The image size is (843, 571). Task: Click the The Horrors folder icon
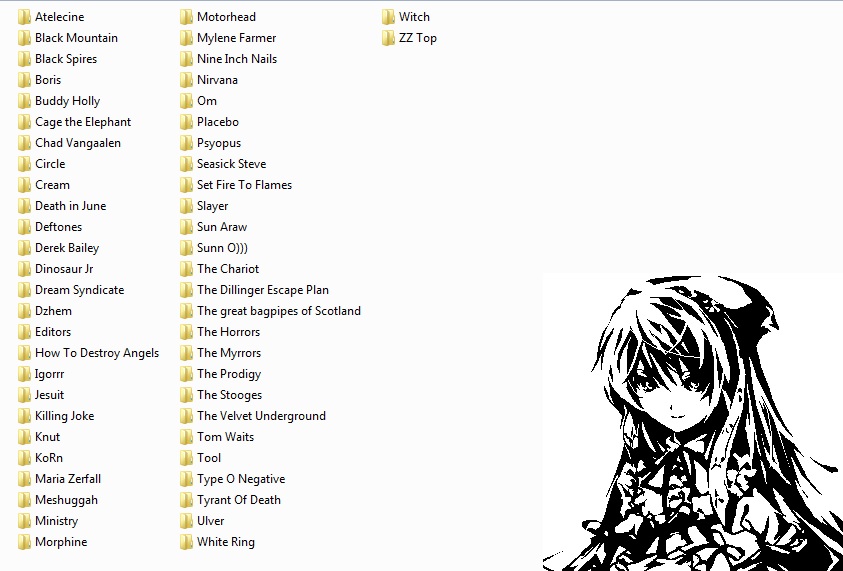[187, 332]
